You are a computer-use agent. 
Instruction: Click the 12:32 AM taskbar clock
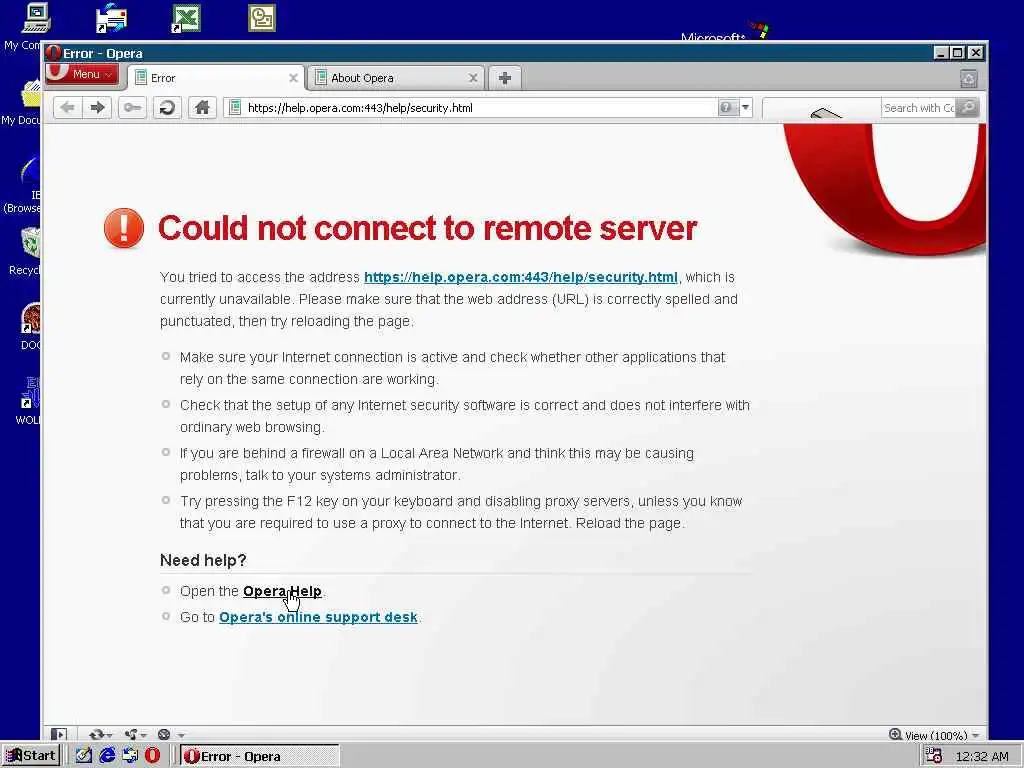(x=982, y=756)
